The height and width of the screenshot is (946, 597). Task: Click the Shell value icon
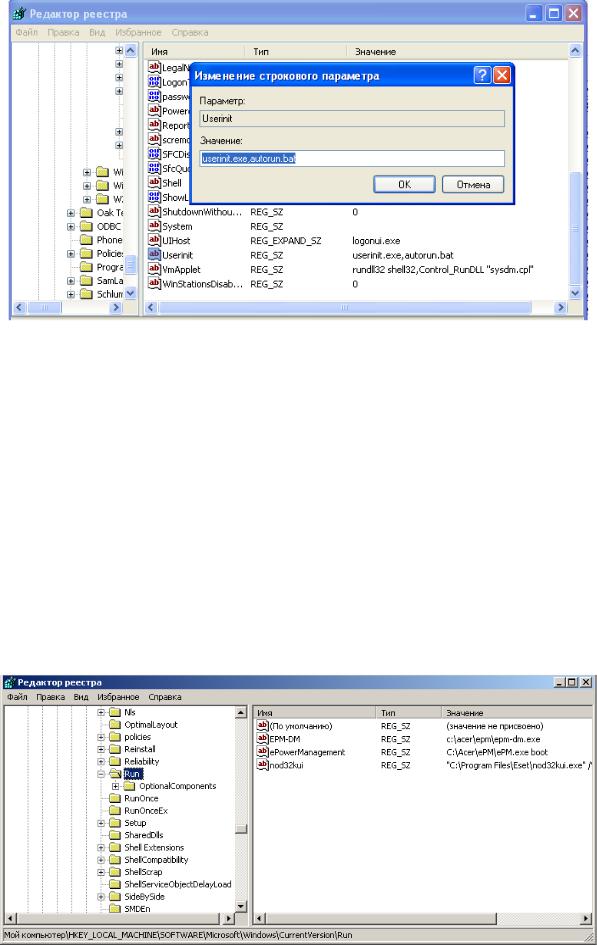point(154,182)
